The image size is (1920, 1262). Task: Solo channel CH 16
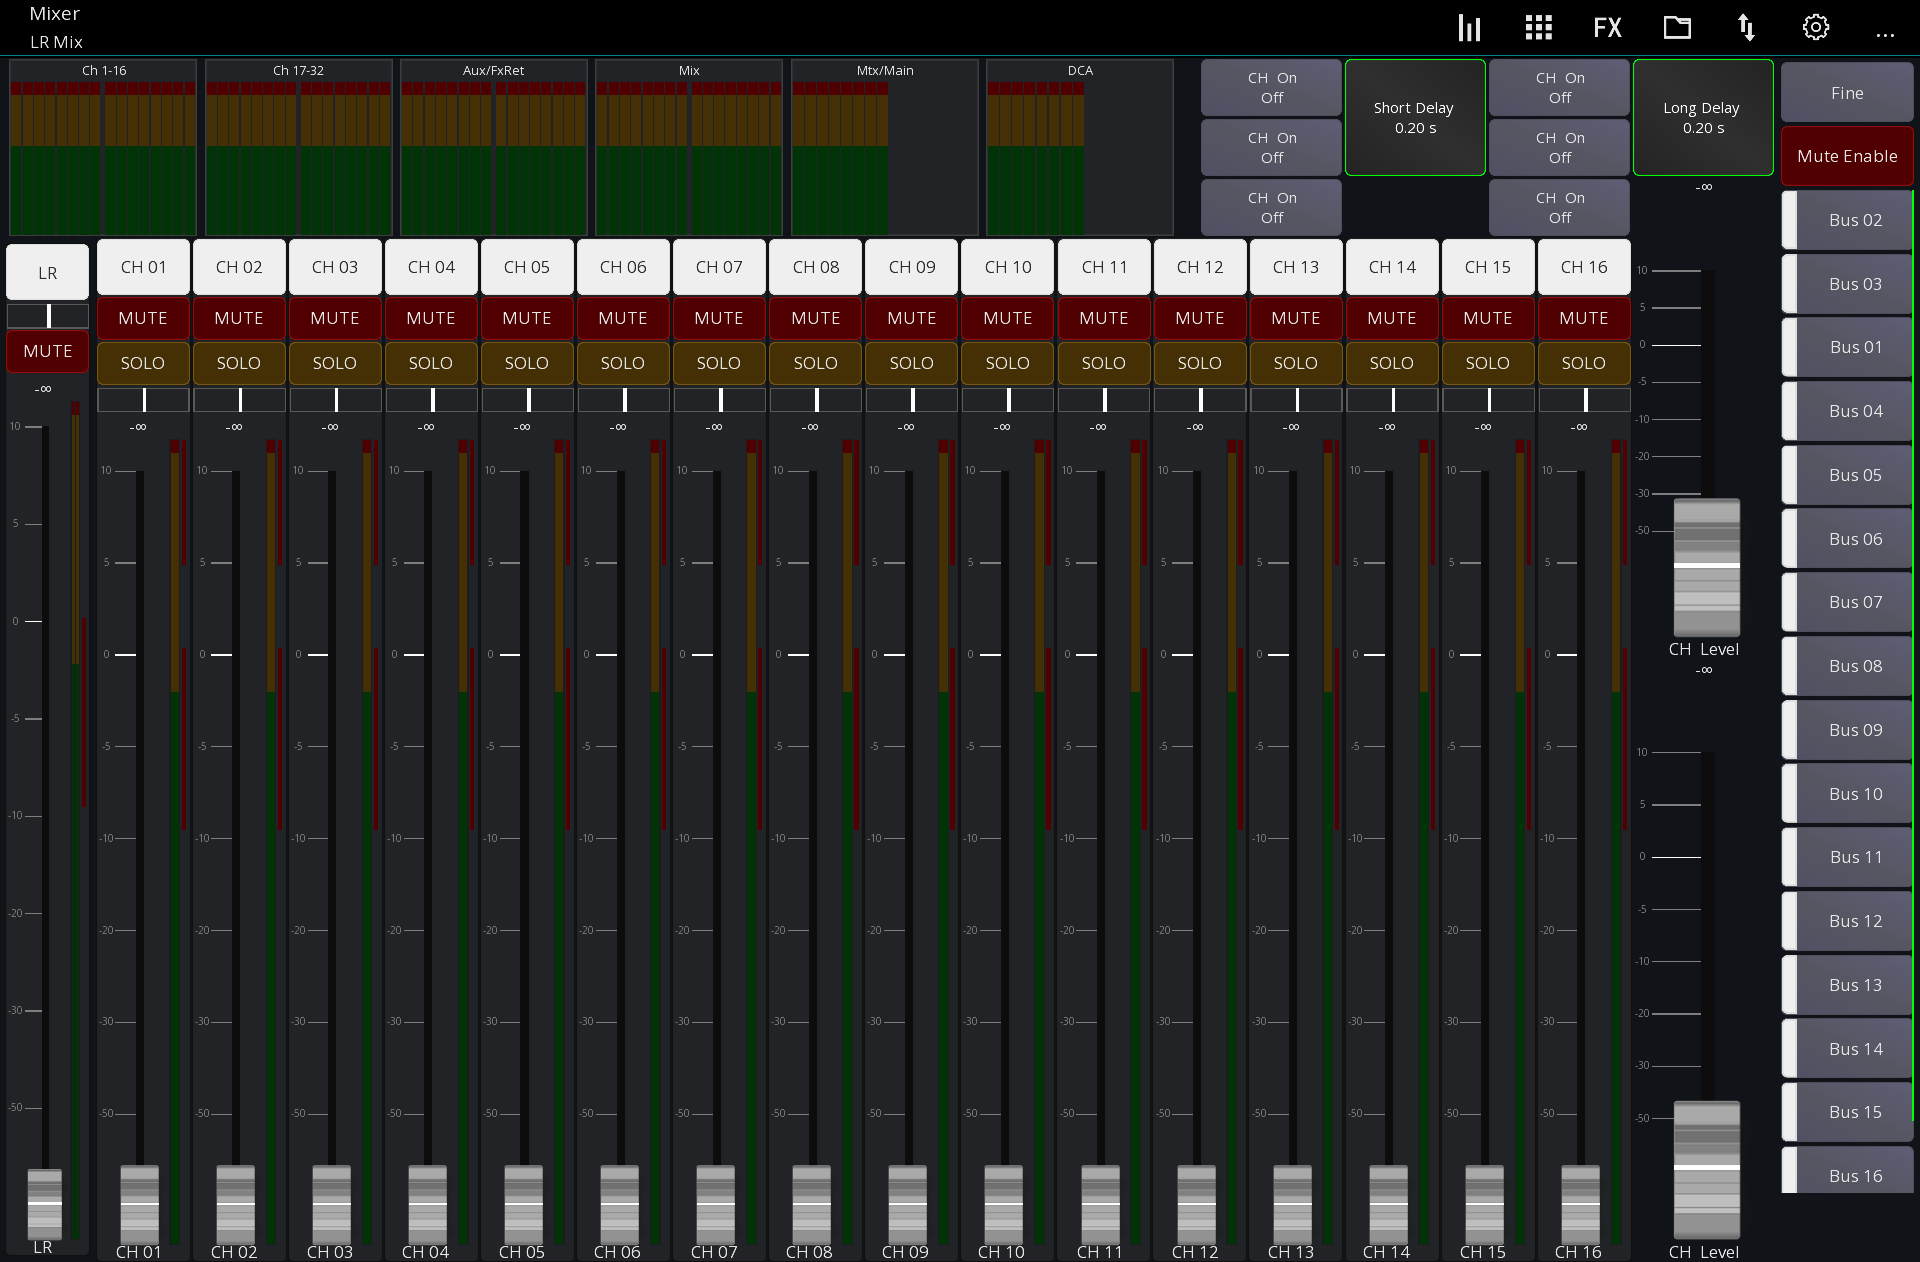point(1584,363)
